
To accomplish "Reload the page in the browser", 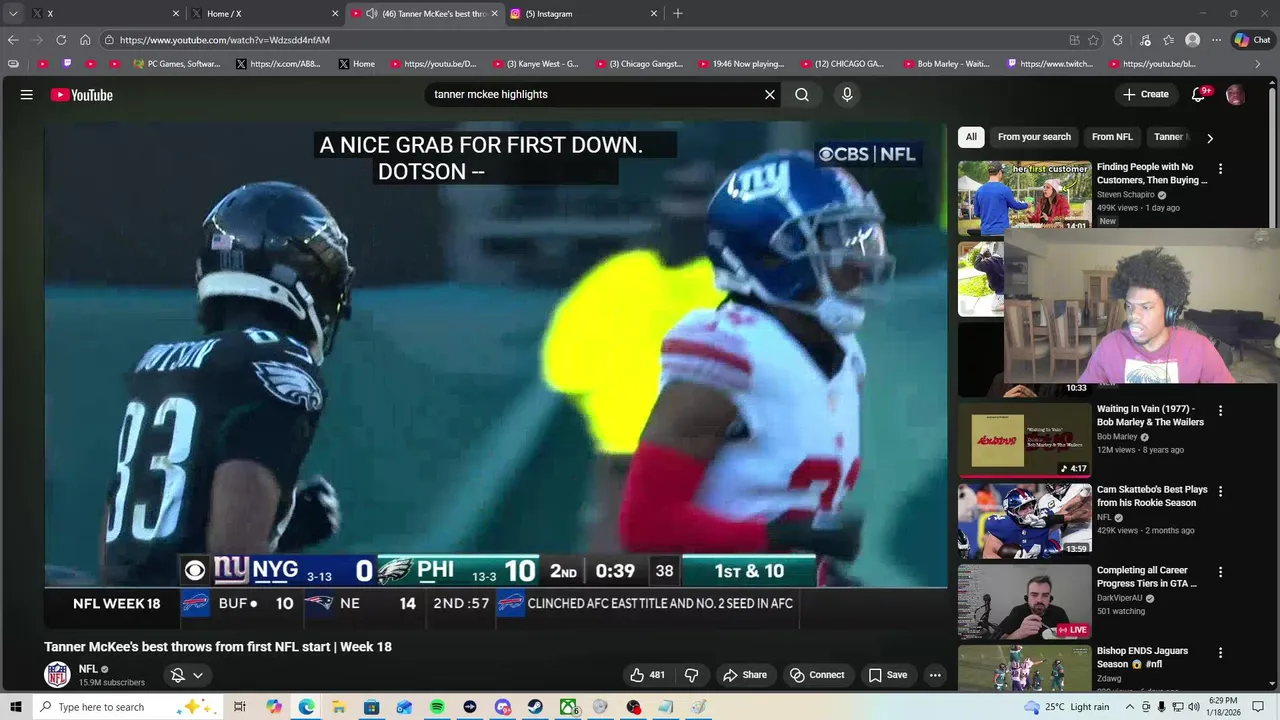I will [x=61, y=40].
